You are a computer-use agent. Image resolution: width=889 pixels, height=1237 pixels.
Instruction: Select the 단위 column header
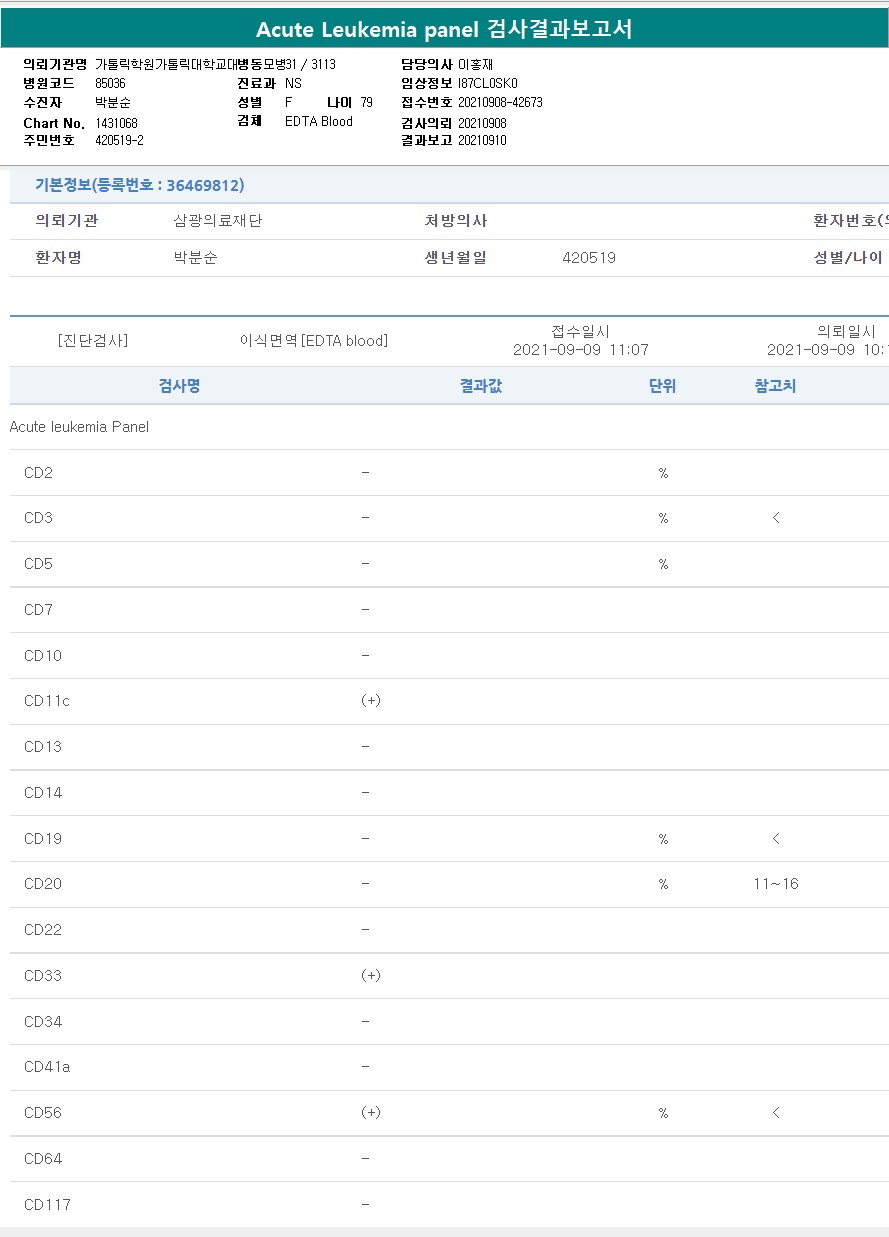click(x=663, y=386)
